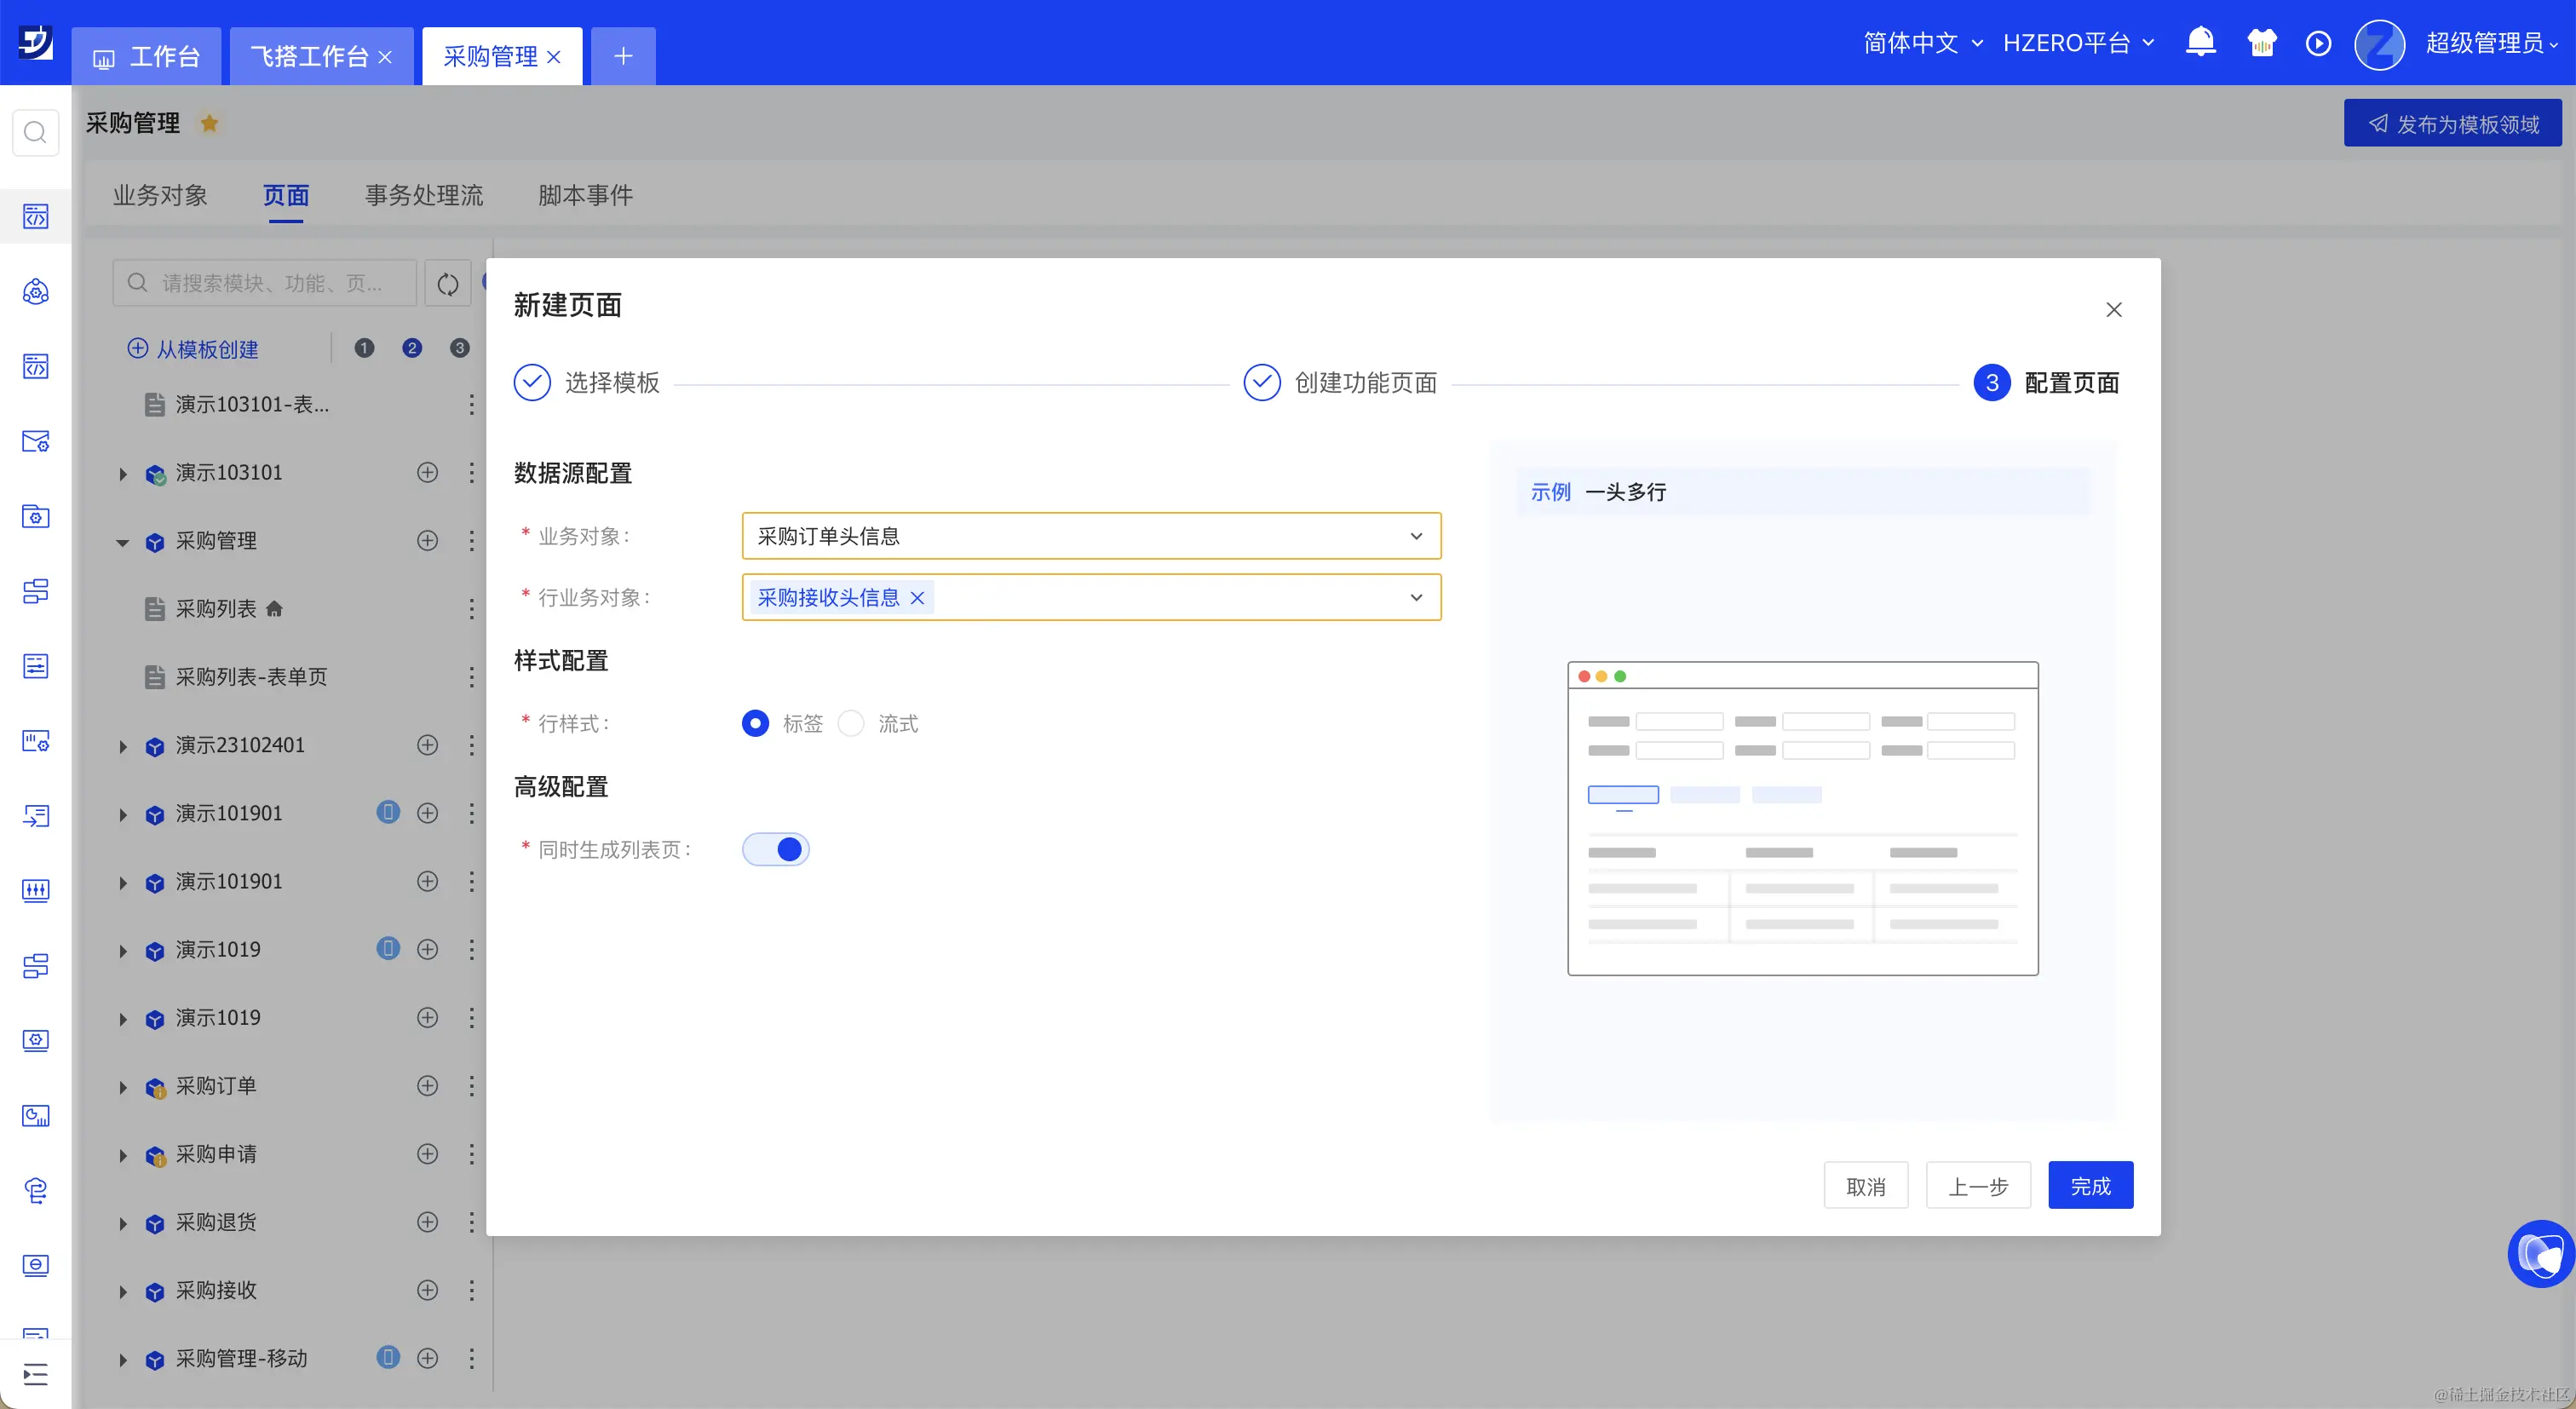Click the 上一步 button

pos(1977,1186)
